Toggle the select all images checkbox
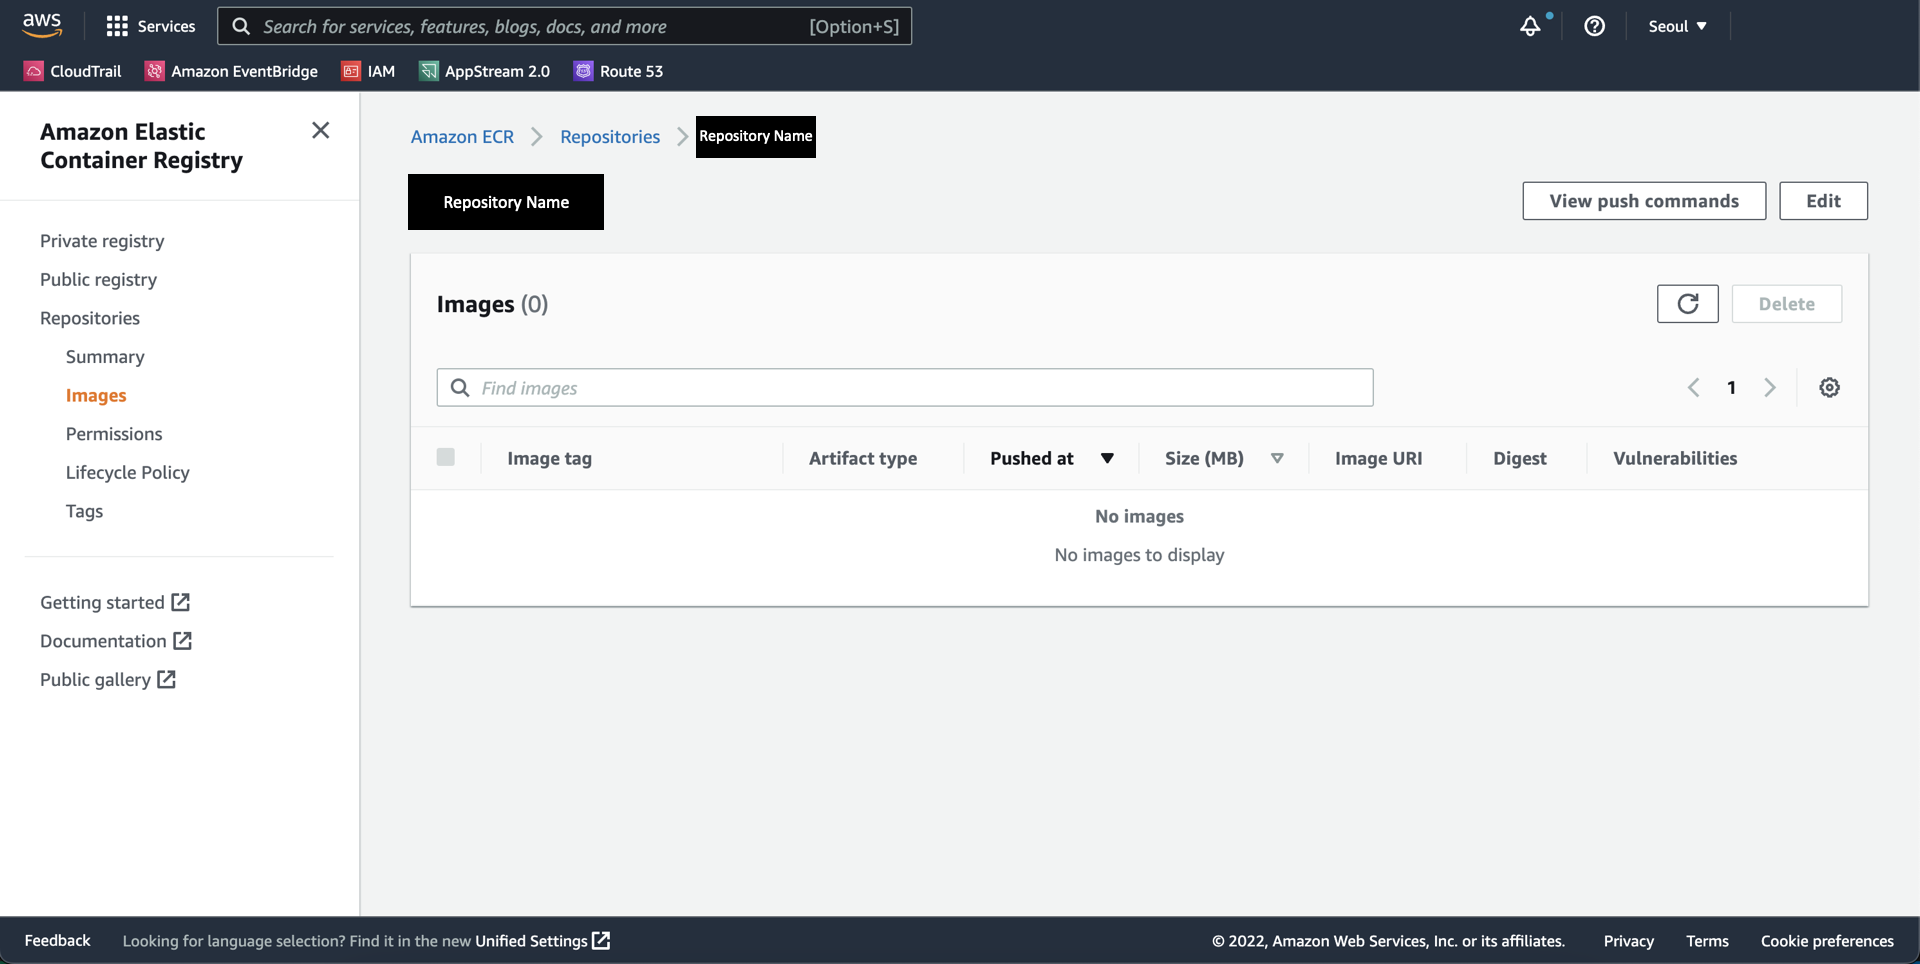Viewport: 1920px width, 964px height. coord(446,457)
